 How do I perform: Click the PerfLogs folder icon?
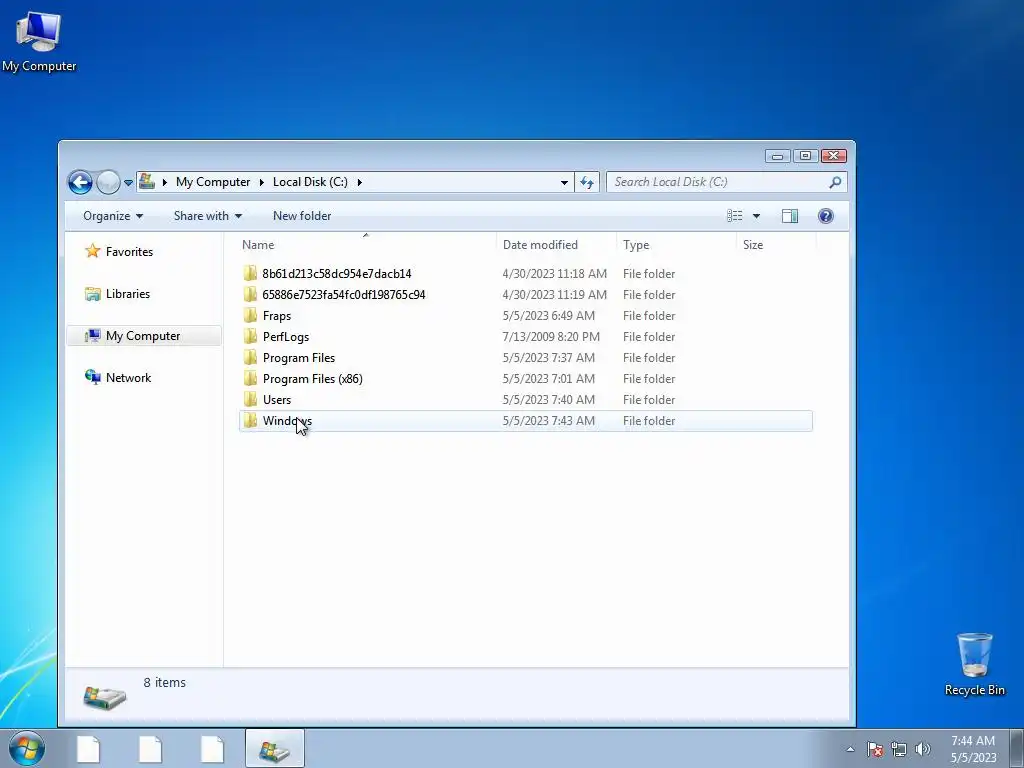[250, 337]
